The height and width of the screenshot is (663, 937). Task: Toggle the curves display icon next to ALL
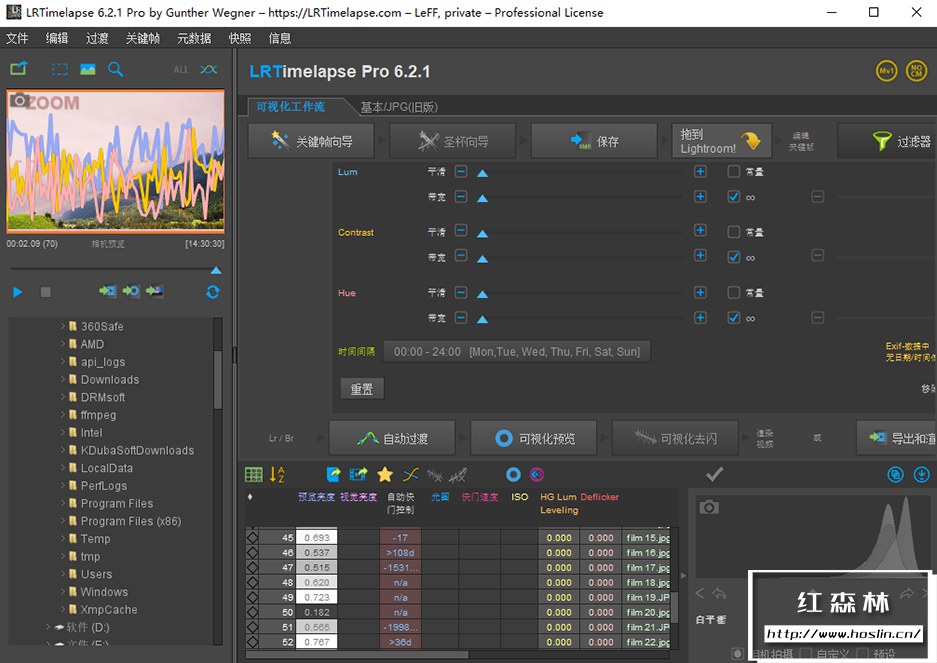point(209,69)
